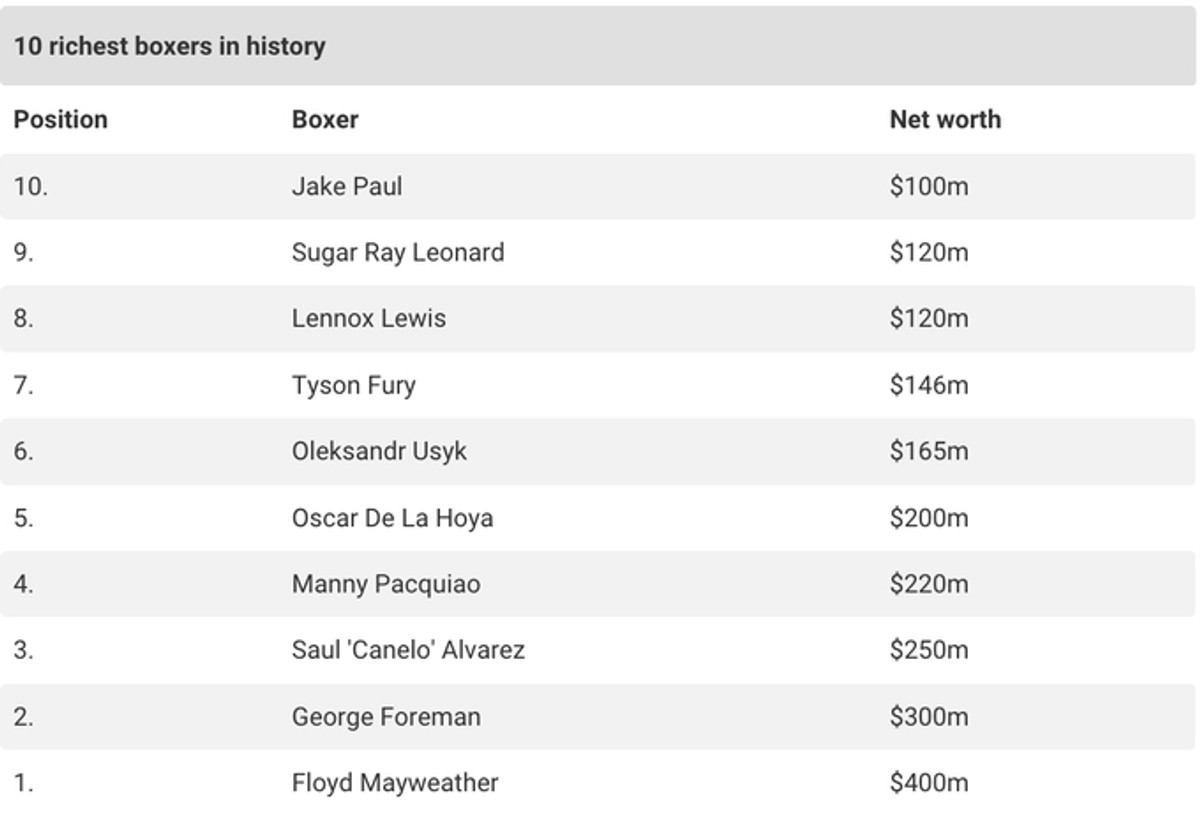Click the $400m net worth value
The image size is (1200, 821).
(x=929, y=784)
